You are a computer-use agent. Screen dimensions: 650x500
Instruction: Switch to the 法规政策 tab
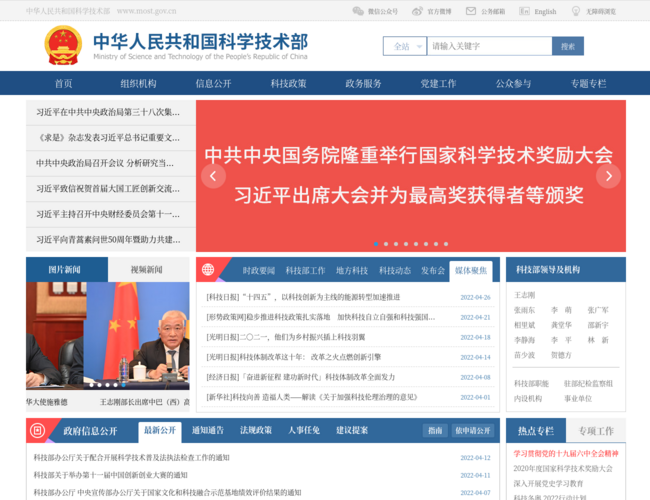click(x=256, y=430)
